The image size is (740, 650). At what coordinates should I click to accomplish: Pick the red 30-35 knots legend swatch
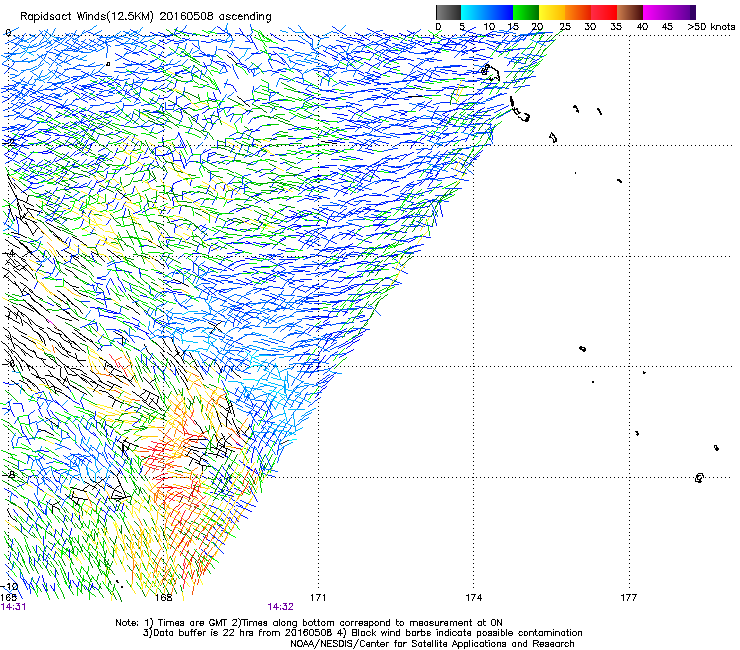[604, 12]
